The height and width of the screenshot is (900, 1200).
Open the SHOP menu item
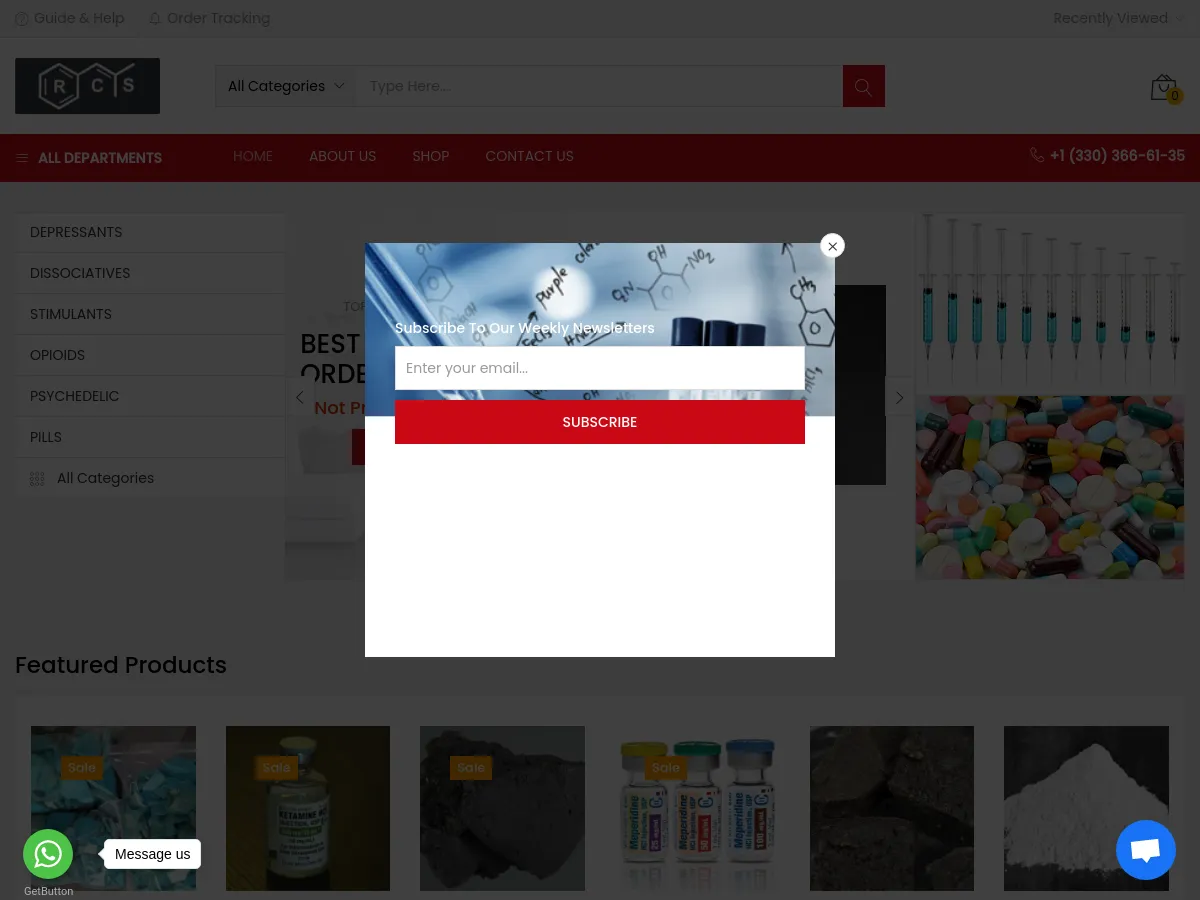[x=430, y=156]
